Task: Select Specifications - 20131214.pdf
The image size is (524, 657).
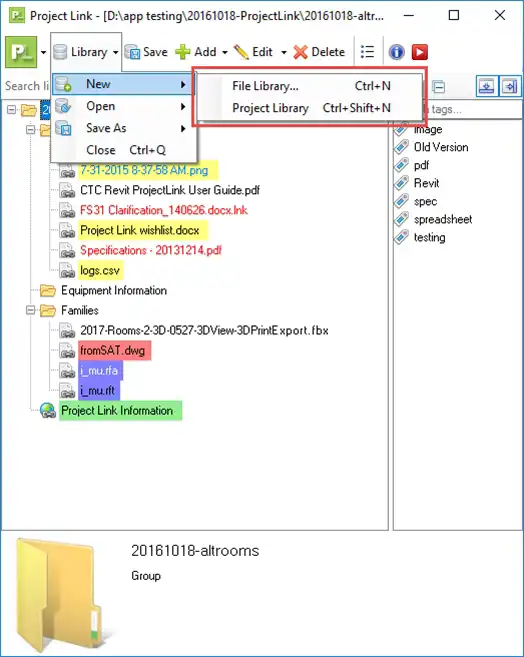Action: [x=151, y=250]
